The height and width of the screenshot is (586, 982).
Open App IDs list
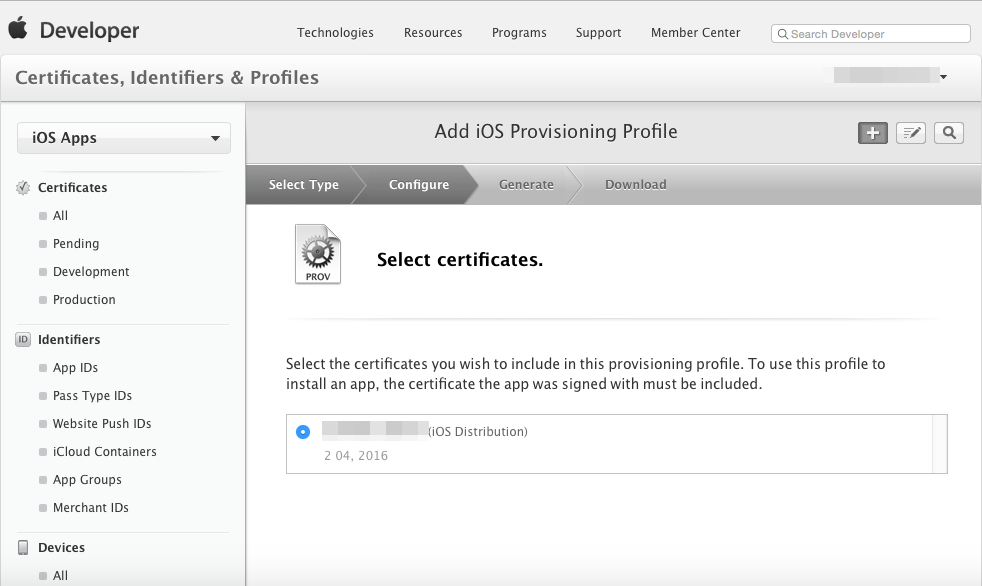(x=75, y=368)
